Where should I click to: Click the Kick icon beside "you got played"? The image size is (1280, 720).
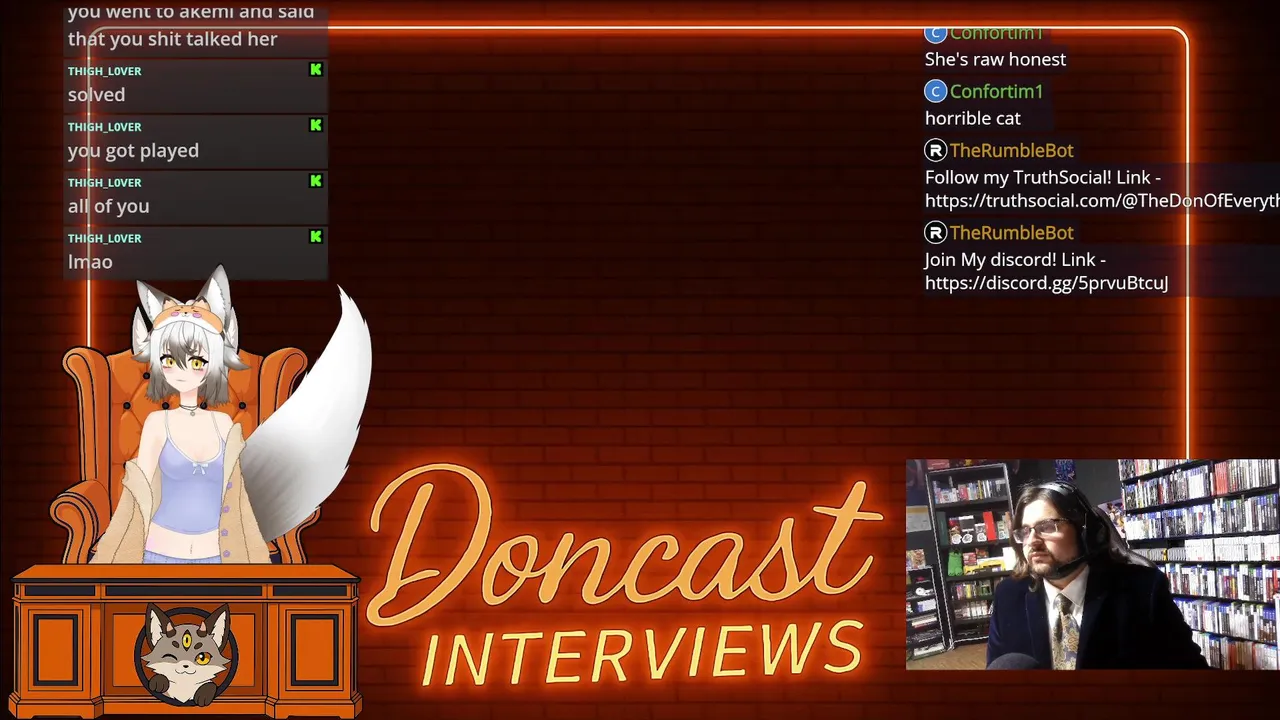tap(316, 126)
